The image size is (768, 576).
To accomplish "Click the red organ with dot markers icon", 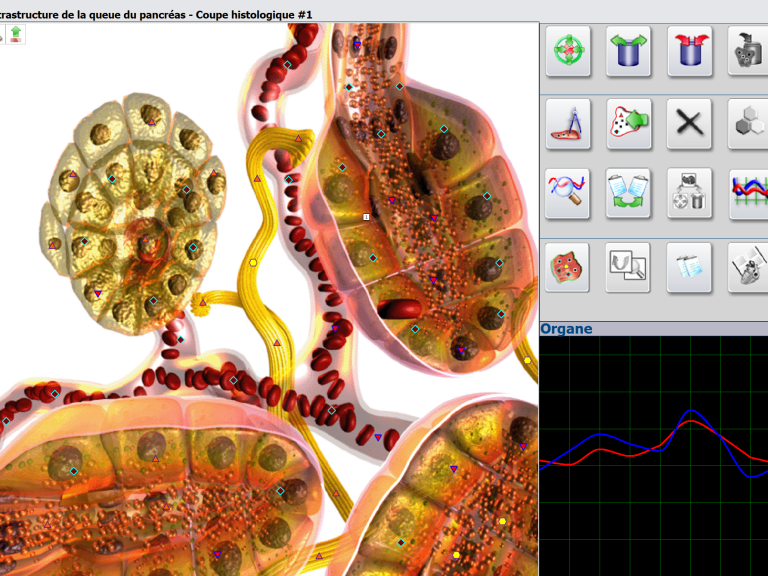I will pos(567,267).
